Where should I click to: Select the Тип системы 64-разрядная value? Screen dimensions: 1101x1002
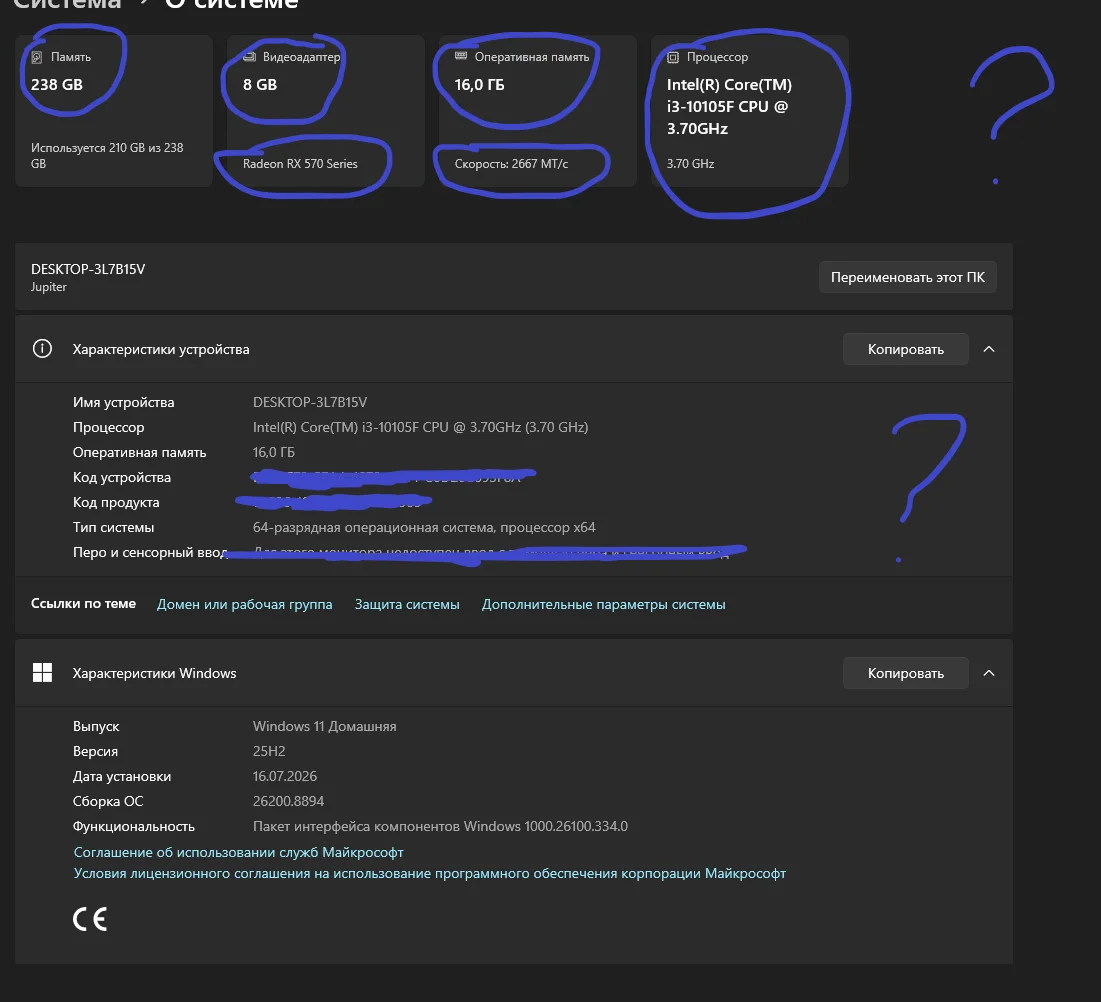424,527
